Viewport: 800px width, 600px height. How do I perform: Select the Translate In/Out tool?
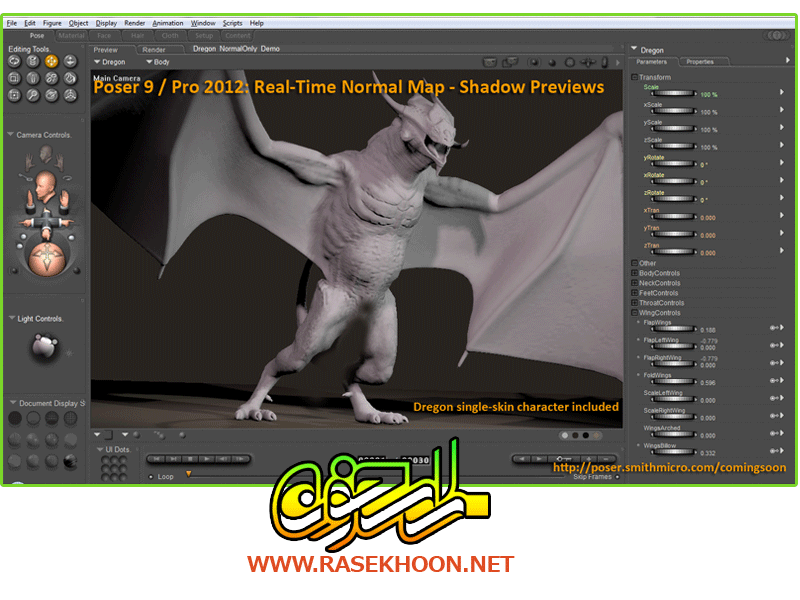pos(70,61)
